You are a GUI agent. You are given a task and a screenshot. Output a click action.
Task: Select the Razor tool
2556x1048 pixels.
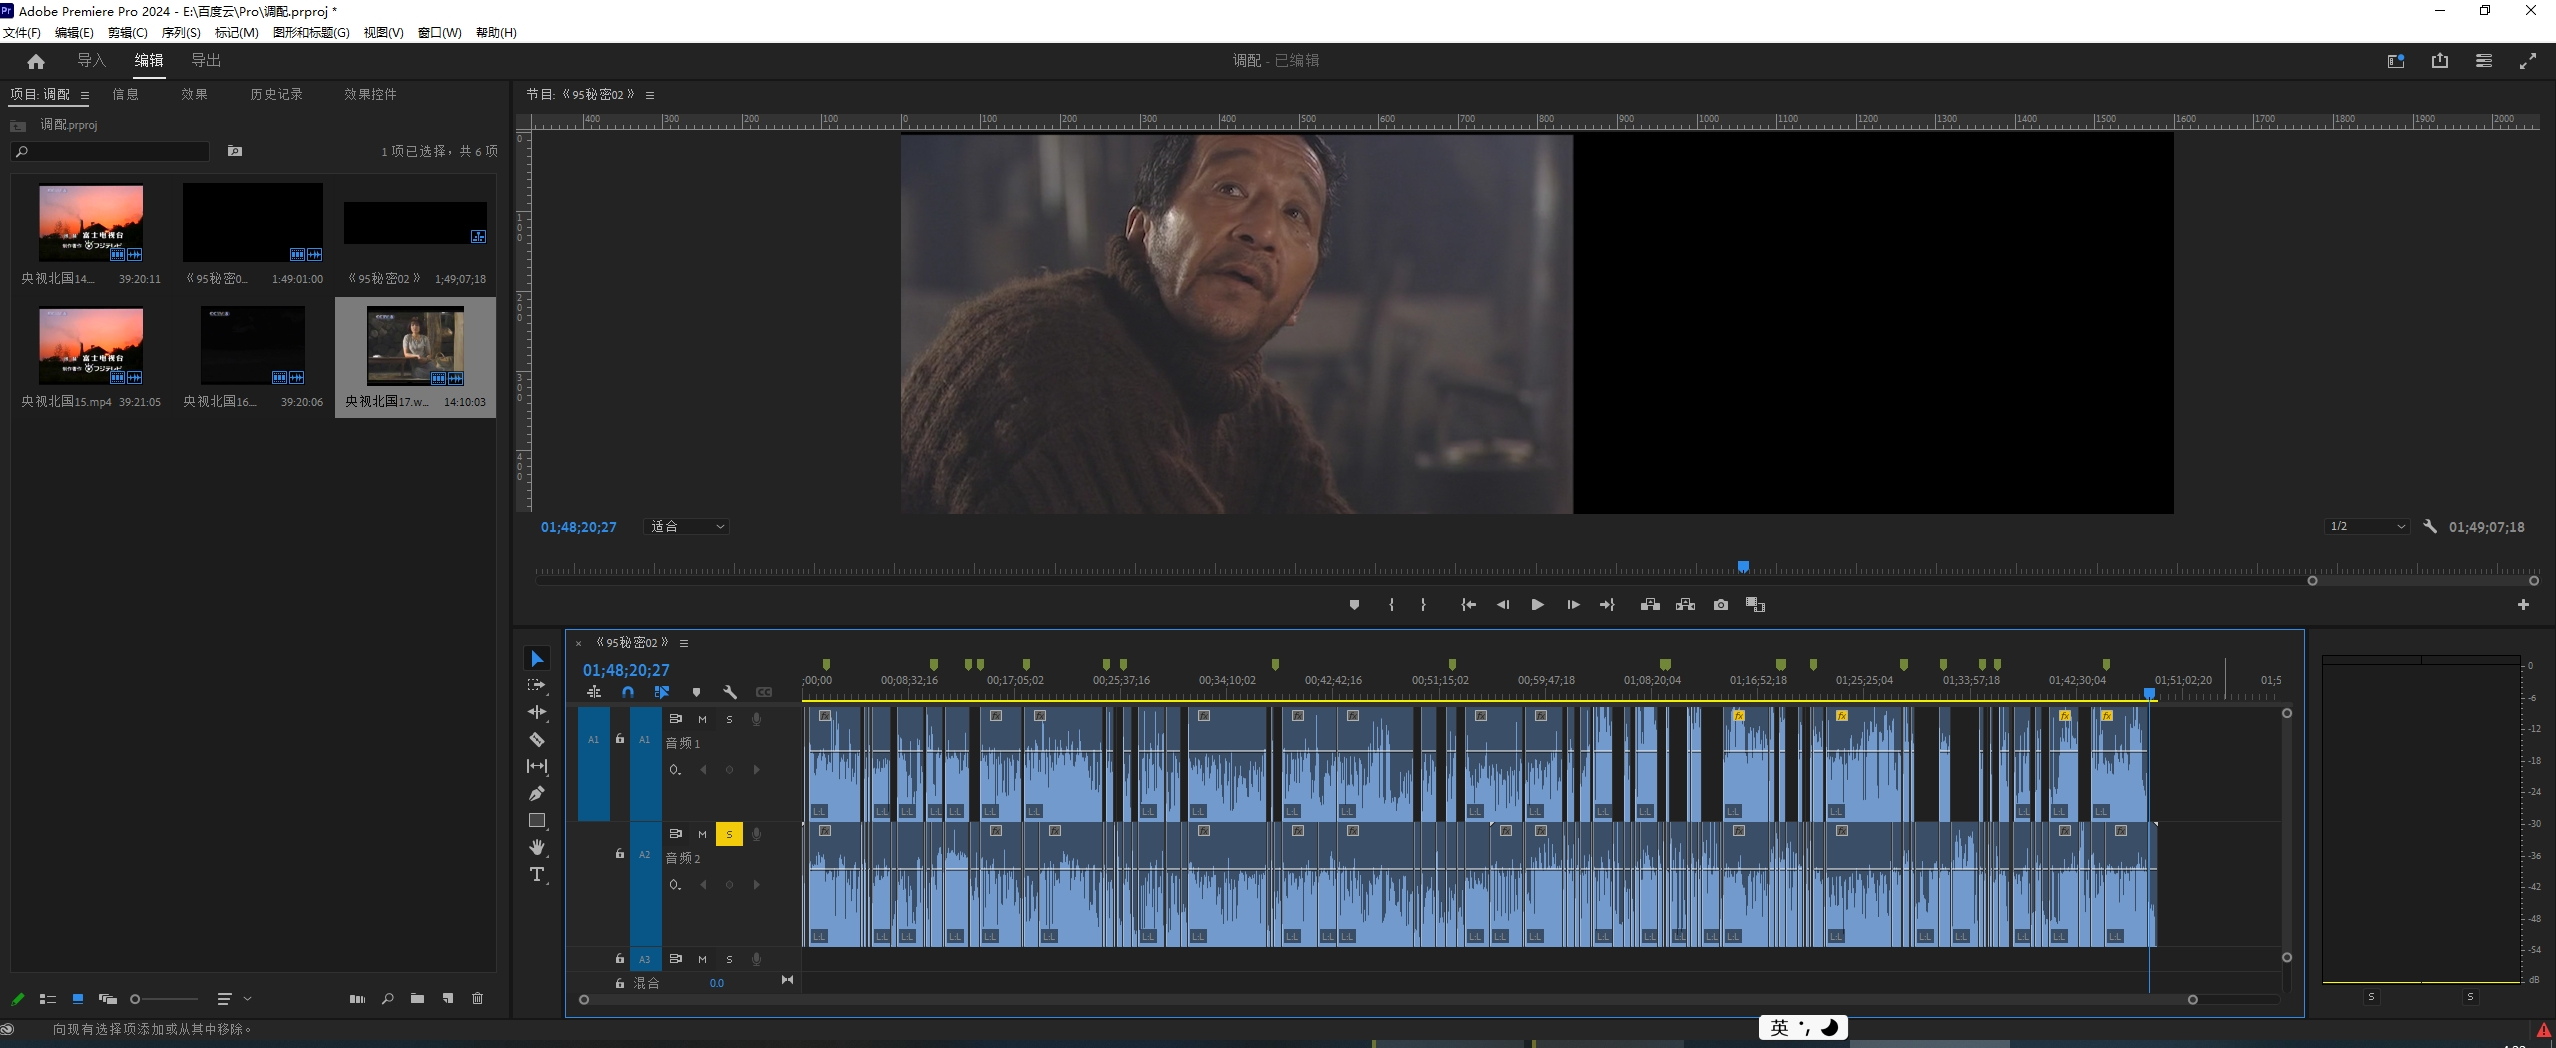coord(537,740)
